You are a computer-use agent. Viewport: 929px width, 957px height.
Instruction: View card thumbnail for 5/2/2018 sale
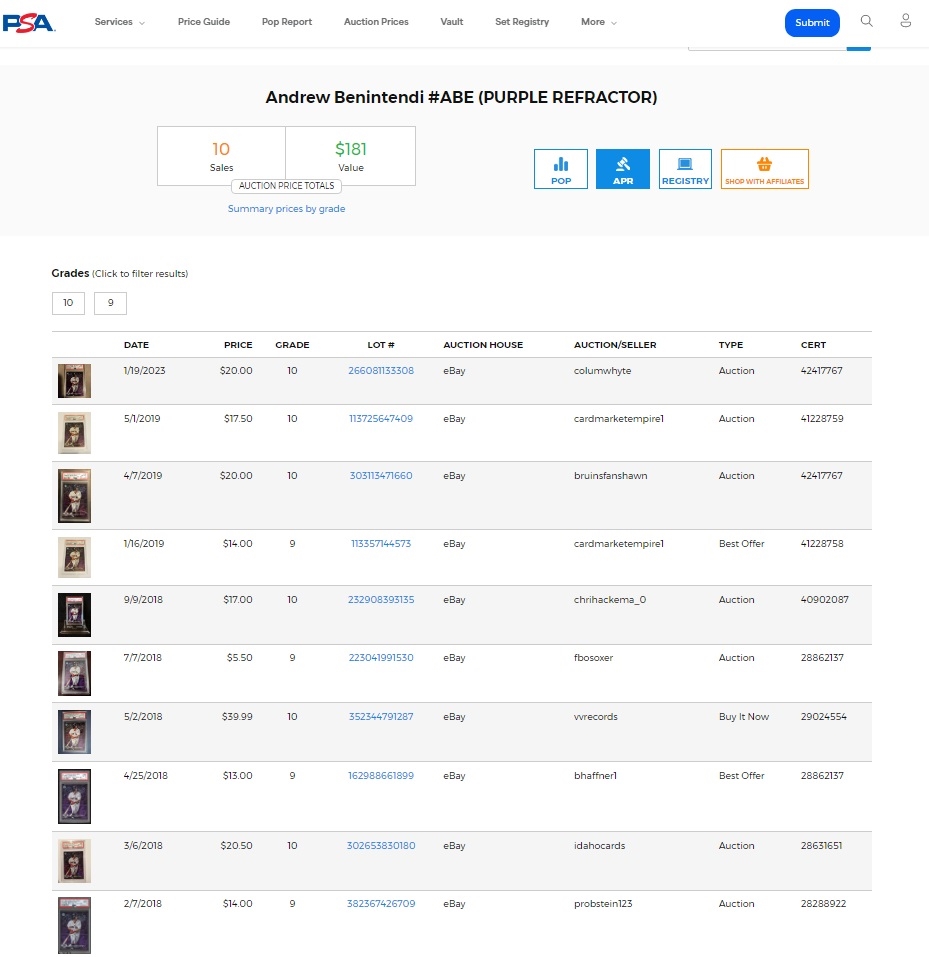tap(74, 732)
